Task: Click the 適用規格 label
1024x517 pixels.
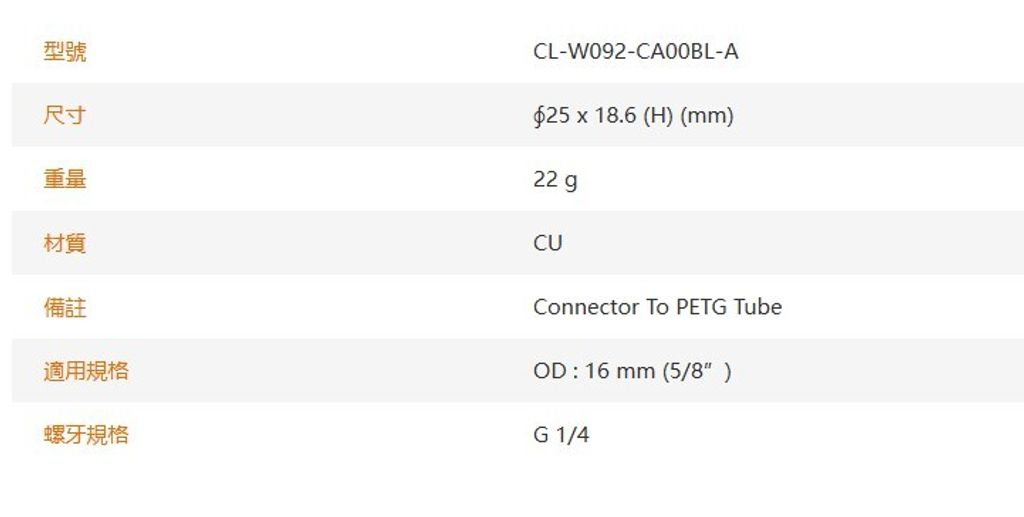Action: pyautogui.click(x=86, y=371)
